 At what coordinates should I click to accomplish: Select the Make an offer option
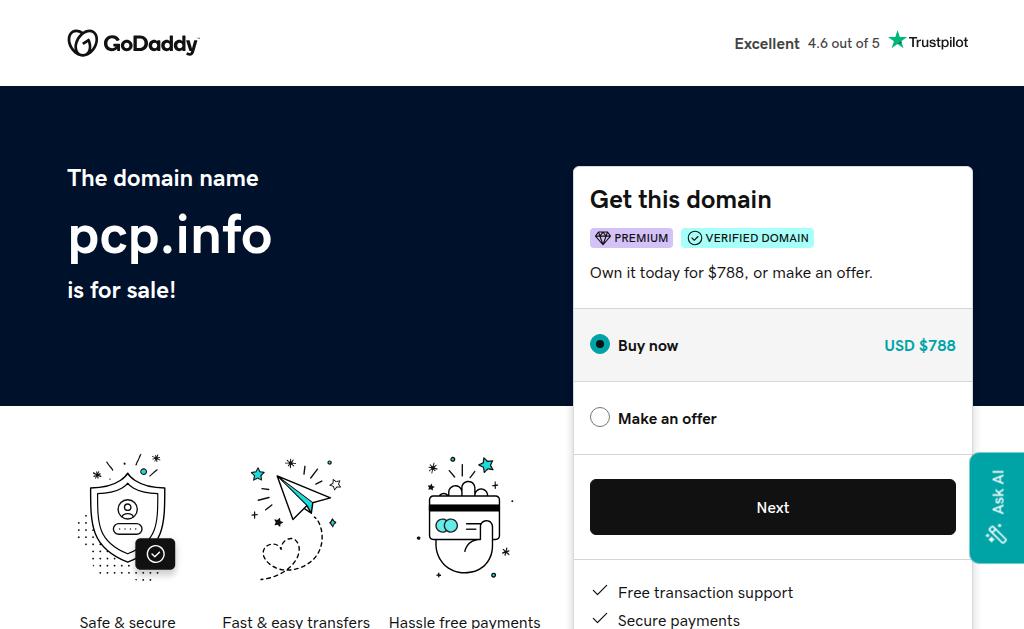600,418
